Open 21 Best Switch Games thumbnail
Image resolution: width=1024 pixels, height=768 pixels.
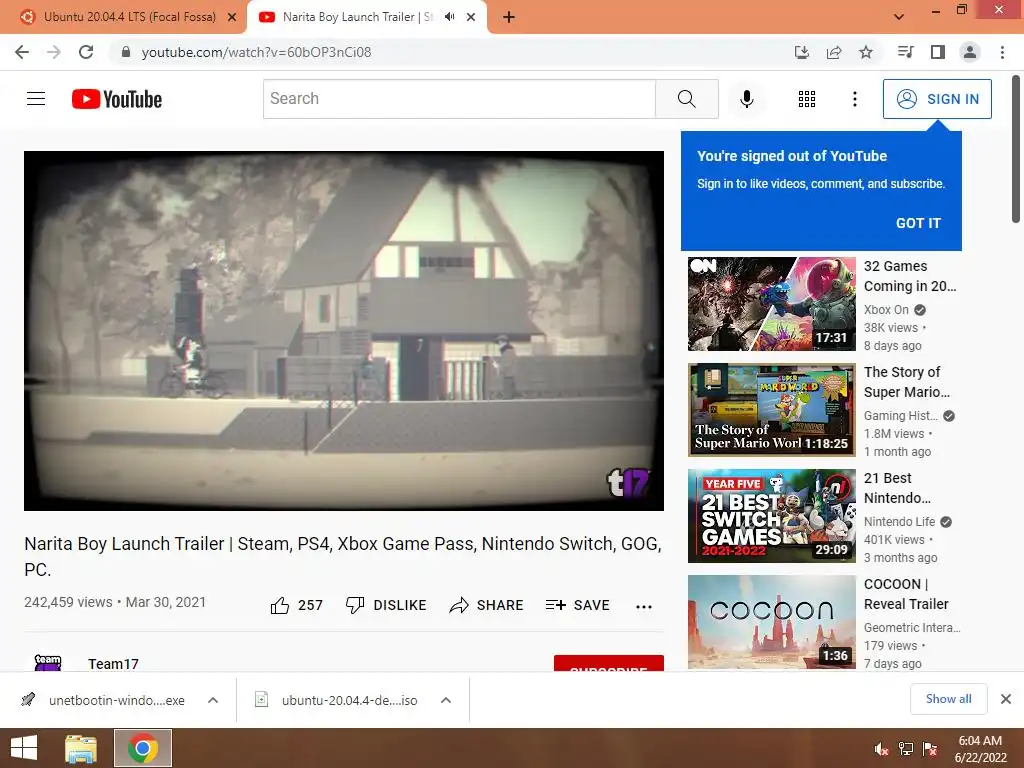[x=771, y=516]
